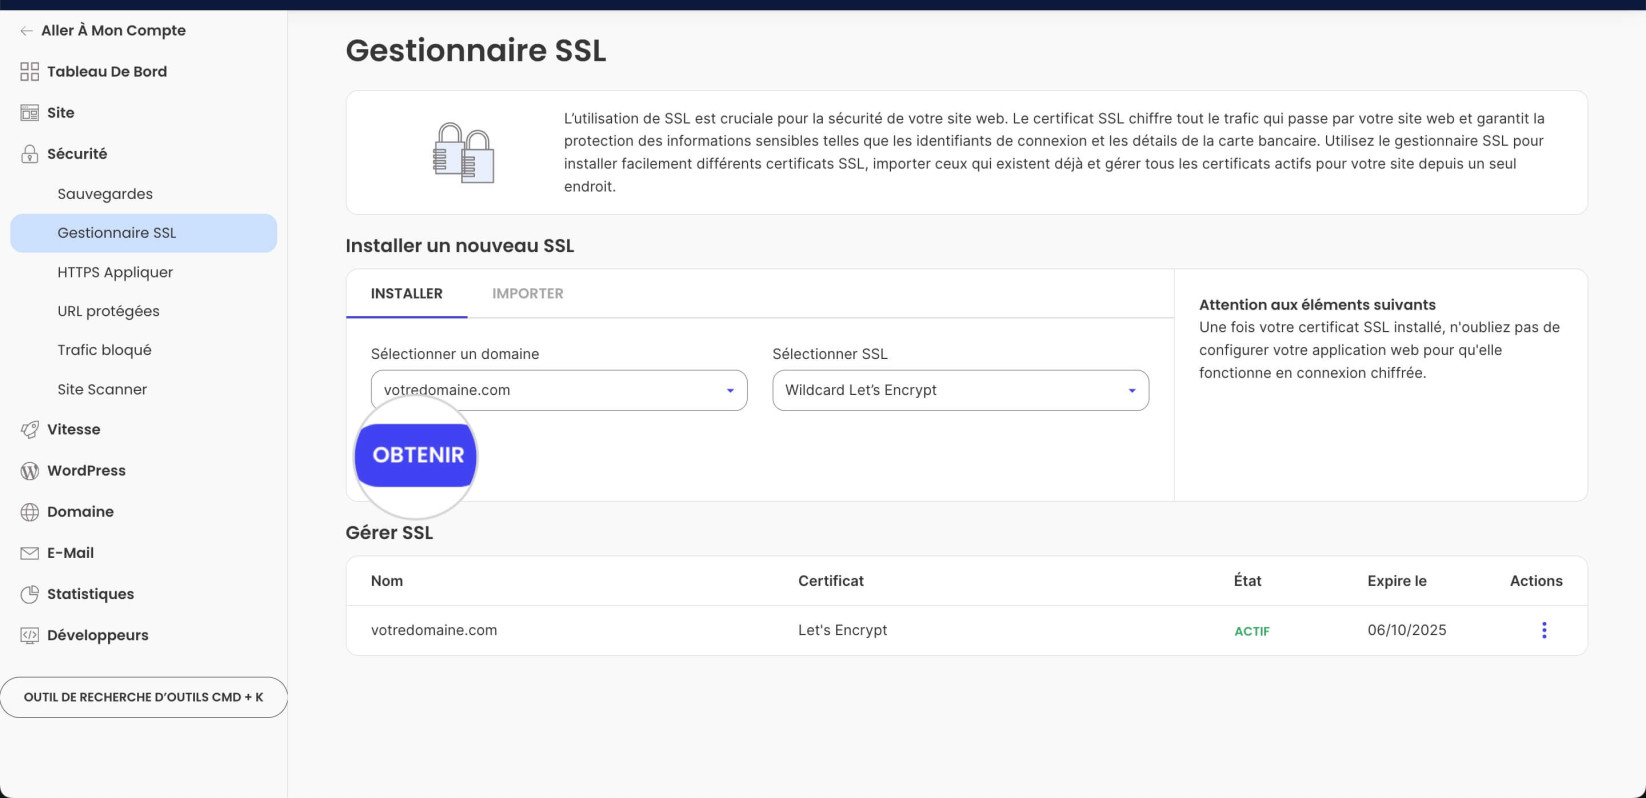Open URL protégées in the sidebar
1646x798 pixels.
[108, 311]
